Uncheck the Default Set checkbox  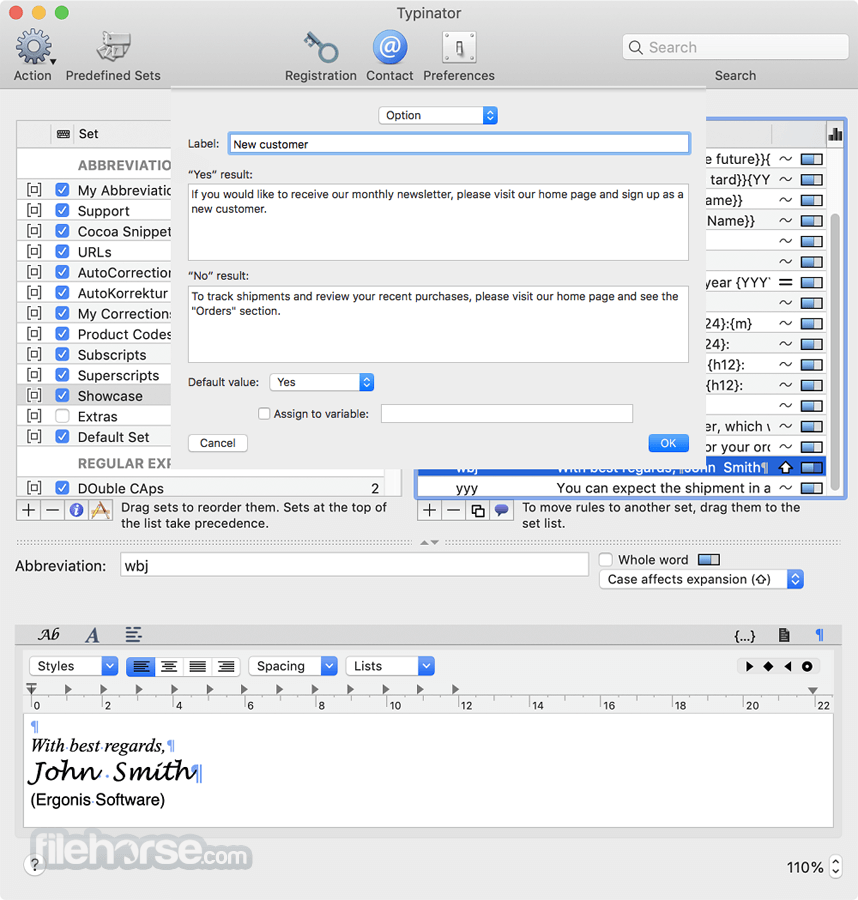pyautogui.click(x=62, y=437)
